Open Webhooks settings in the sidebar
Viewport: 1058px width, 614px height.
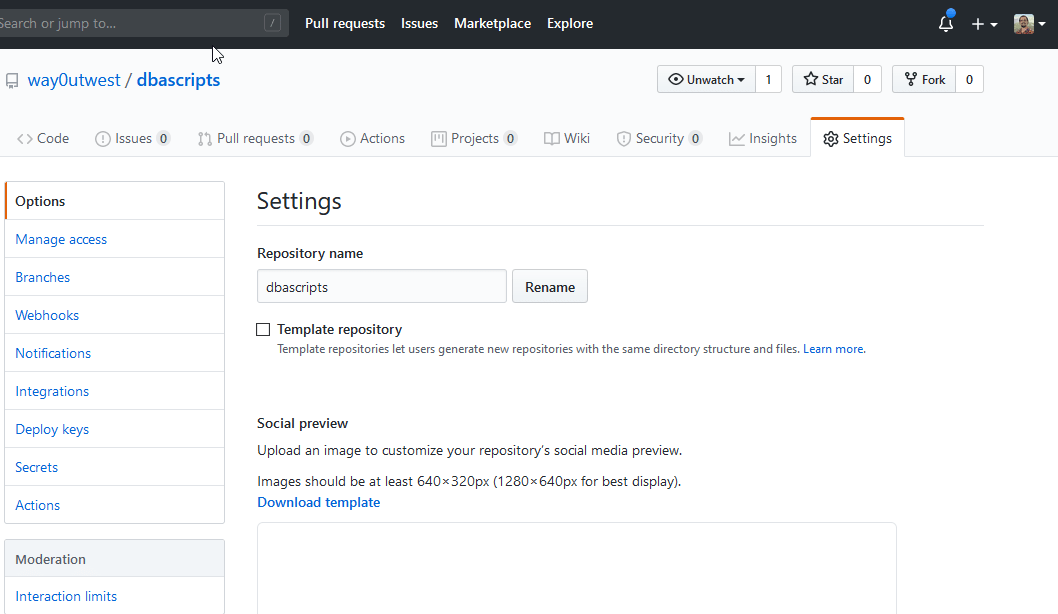click(x=47, y=315)
